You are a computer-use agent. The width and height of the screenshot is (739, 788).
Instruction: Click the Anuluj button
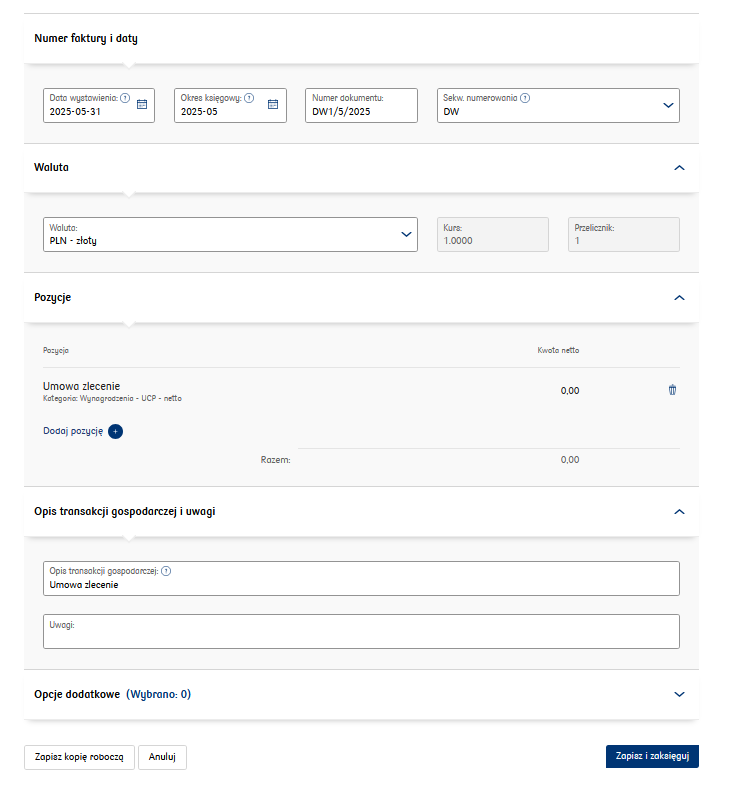(162, 757)
